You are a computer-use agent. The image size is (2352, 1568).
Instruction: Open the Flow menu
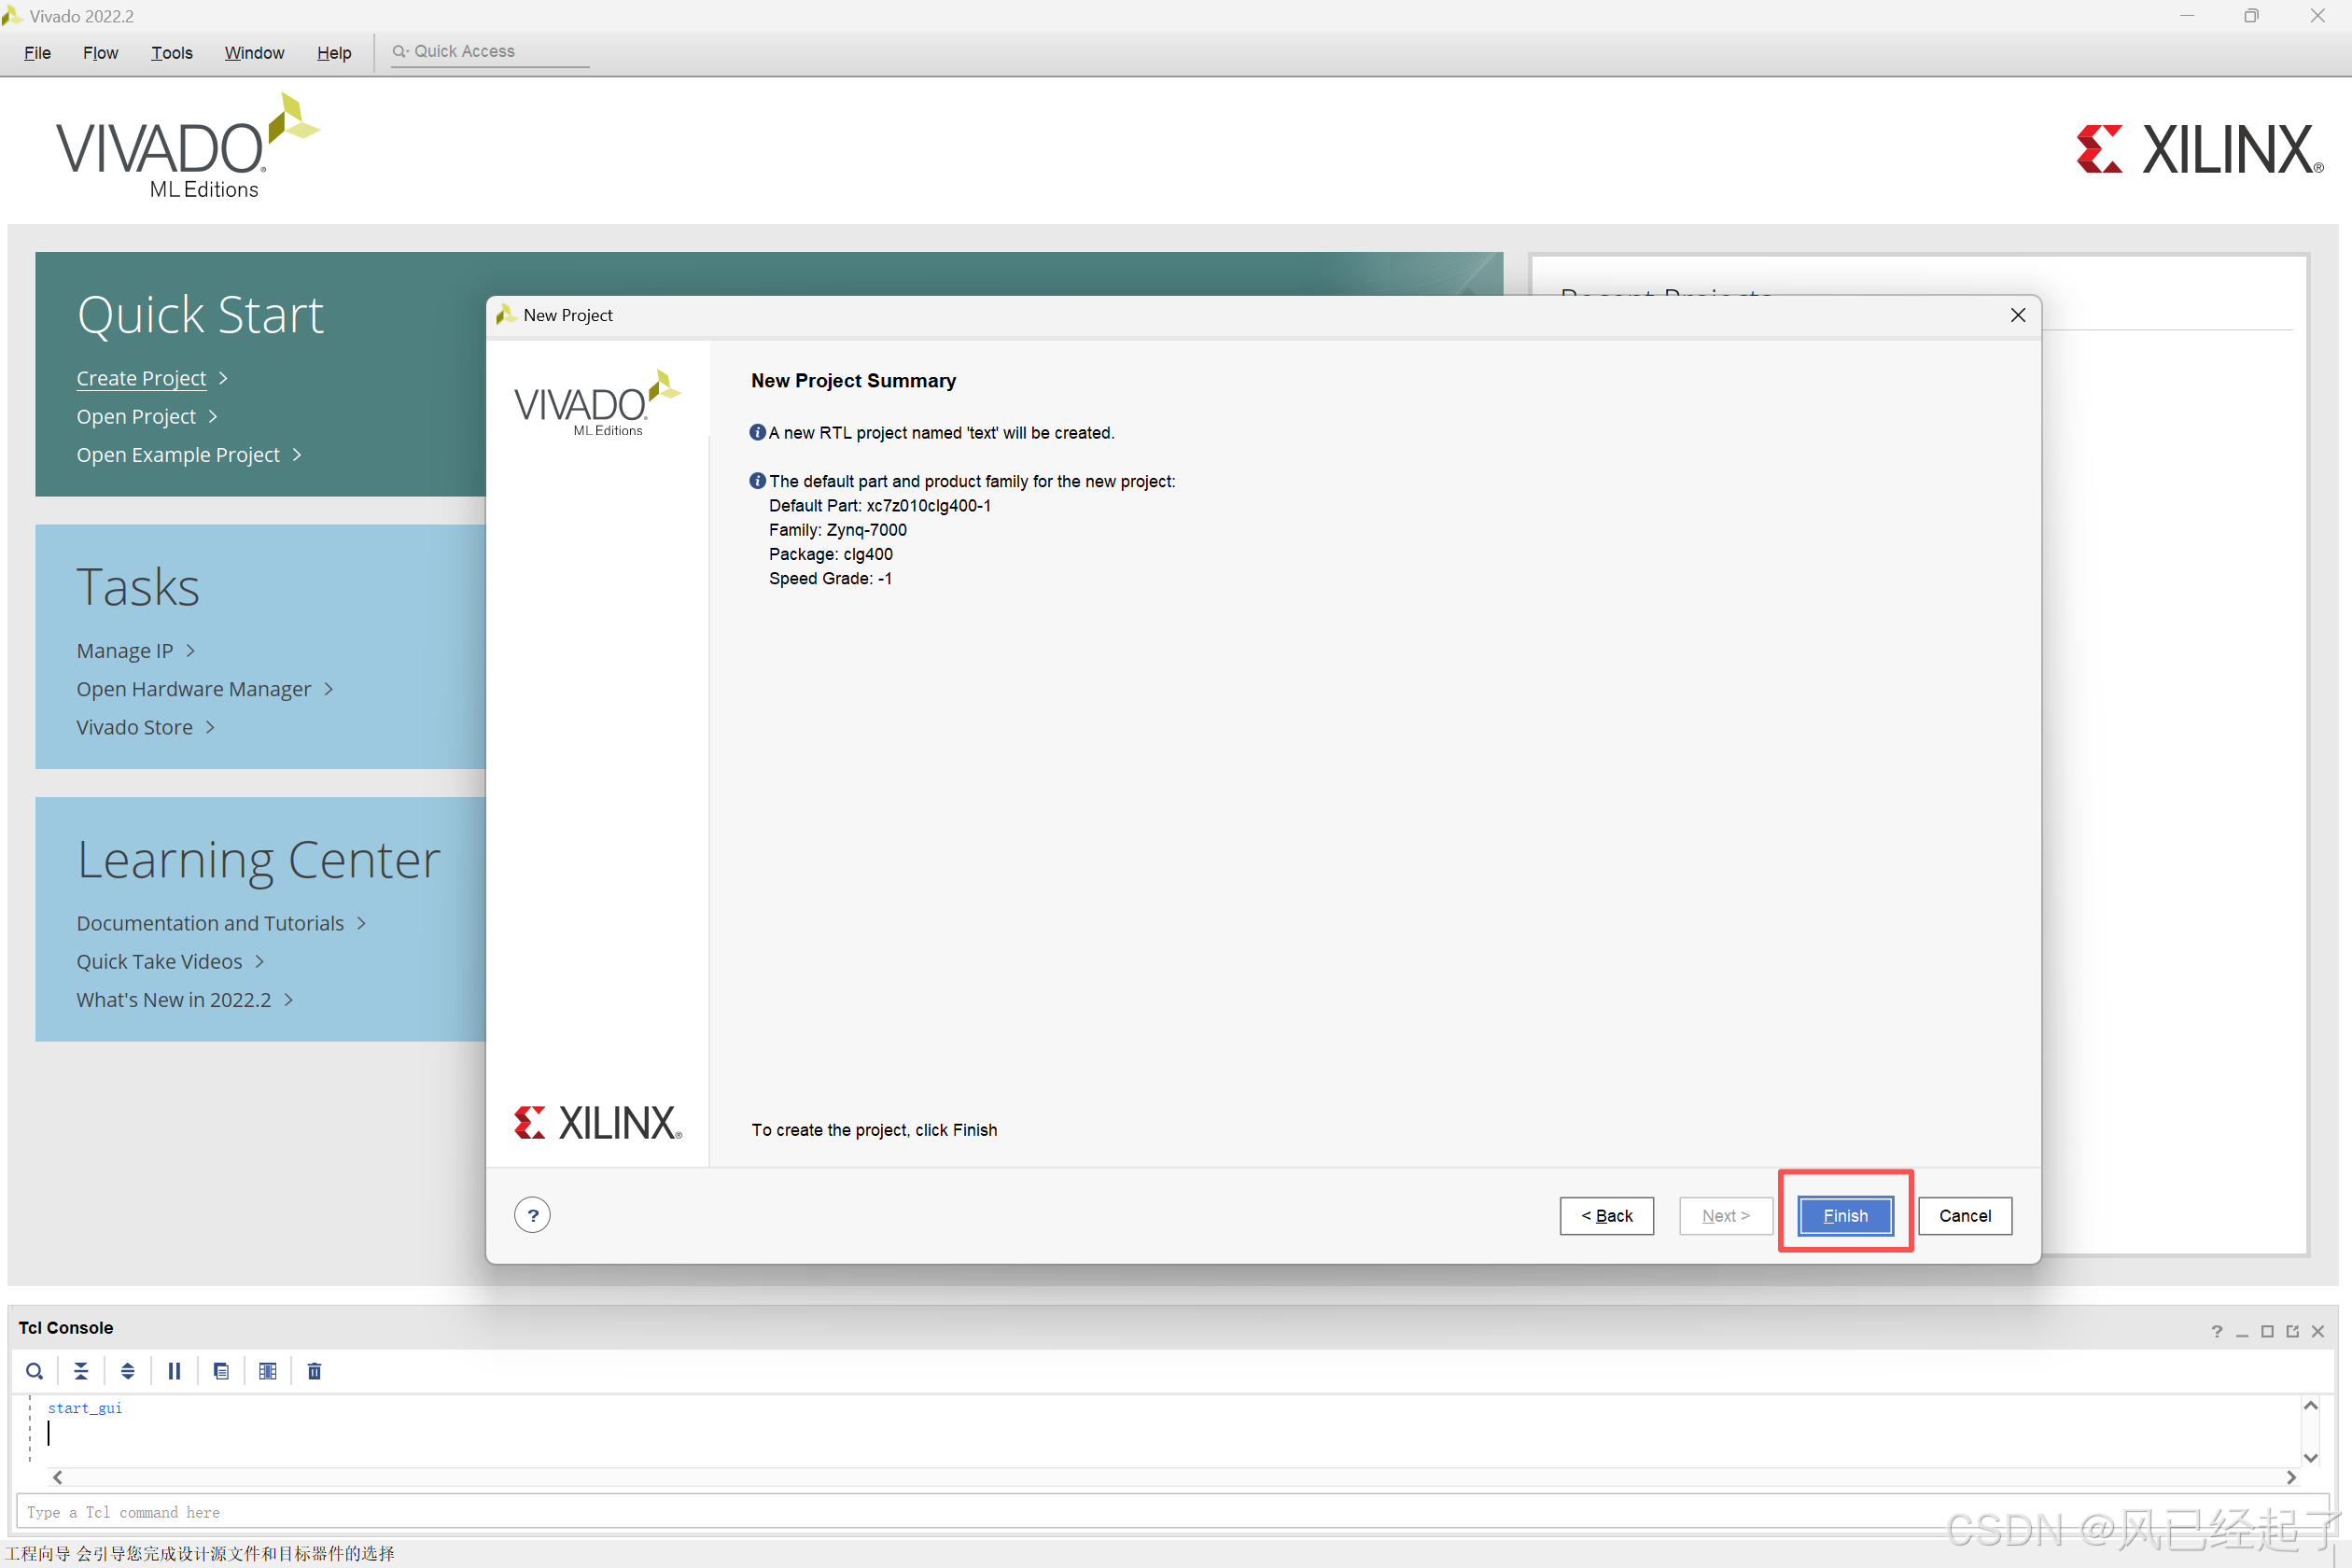click(x=100, y=52)
